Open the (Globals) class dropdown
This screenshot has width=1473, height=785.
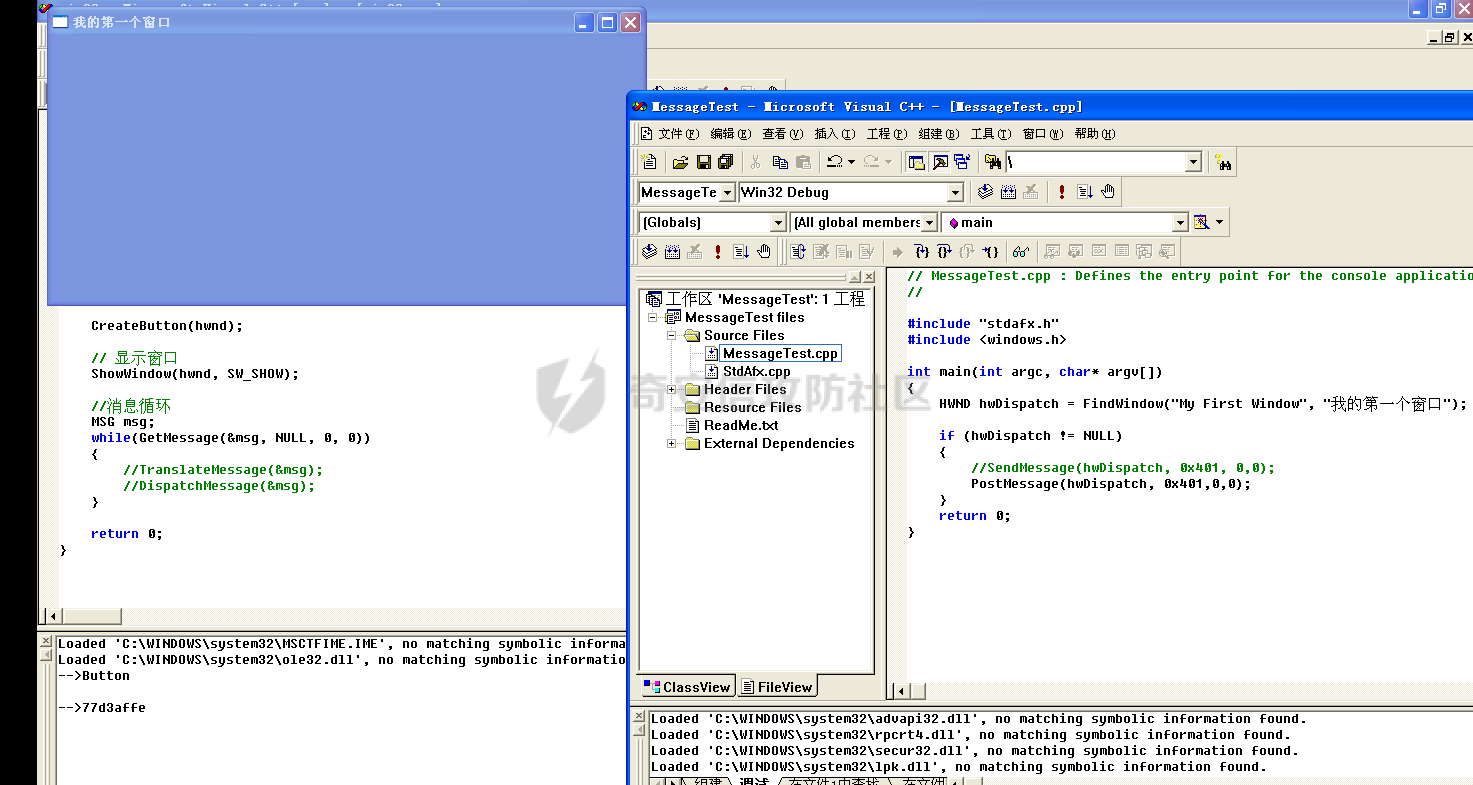point(778,223)
